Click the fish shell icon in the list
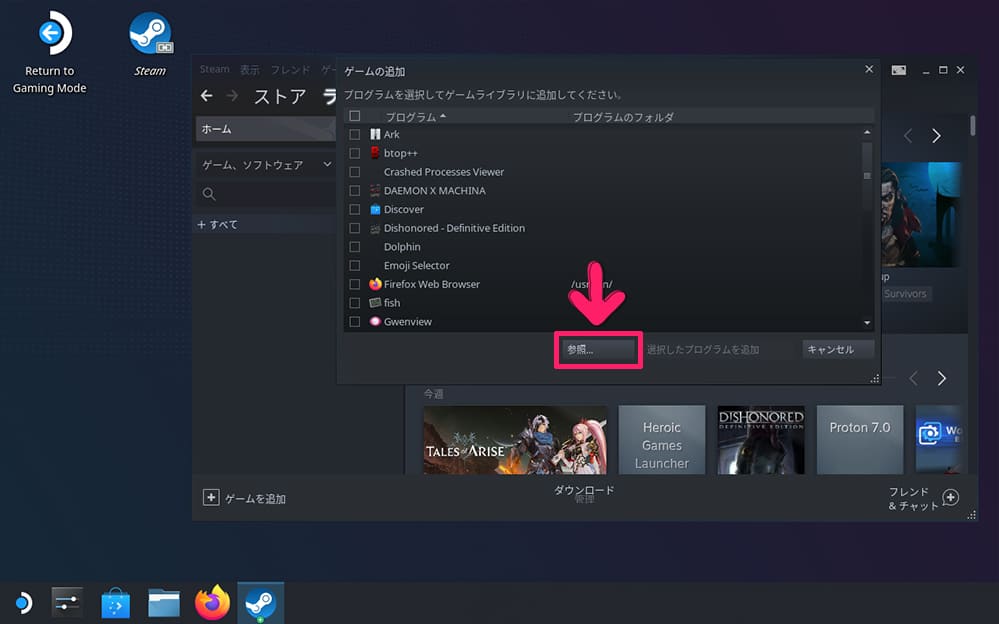This screenshot has width=999, height=624. (375, 303)
